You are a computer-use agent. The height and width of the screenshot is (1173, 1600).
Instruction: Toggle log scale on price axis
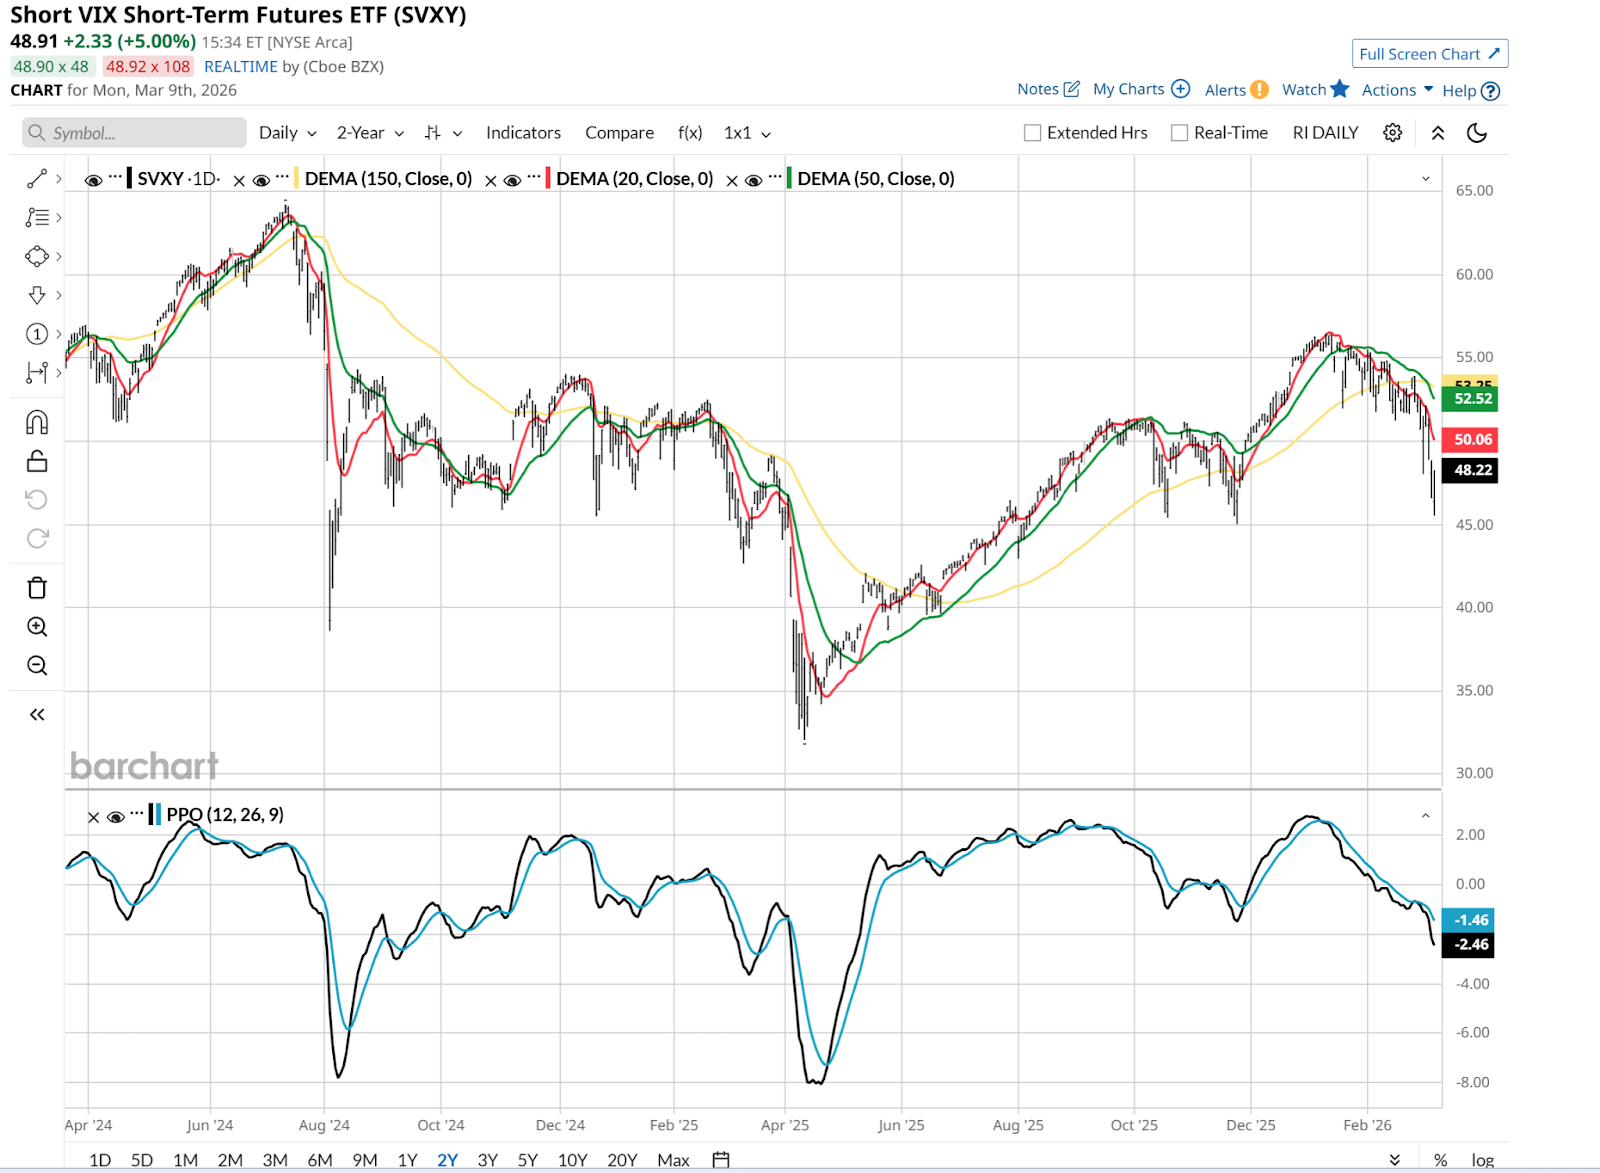pos(1483,1160)
